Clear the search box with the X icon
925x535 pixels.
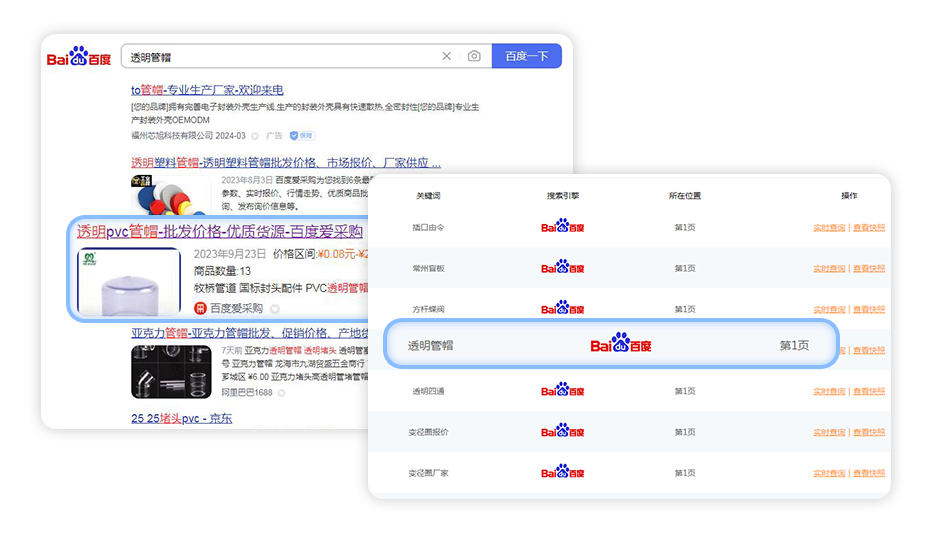point(447,56)
